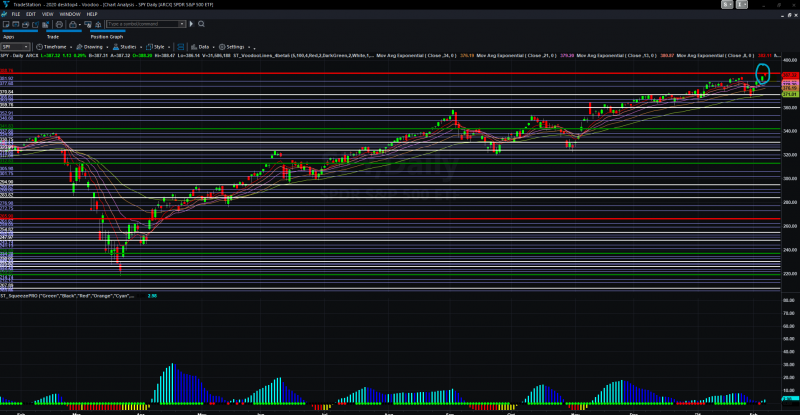Click the red 387.32 price marker on axis
The width and height of the screenshot is (800, 415).
point(789,75)
